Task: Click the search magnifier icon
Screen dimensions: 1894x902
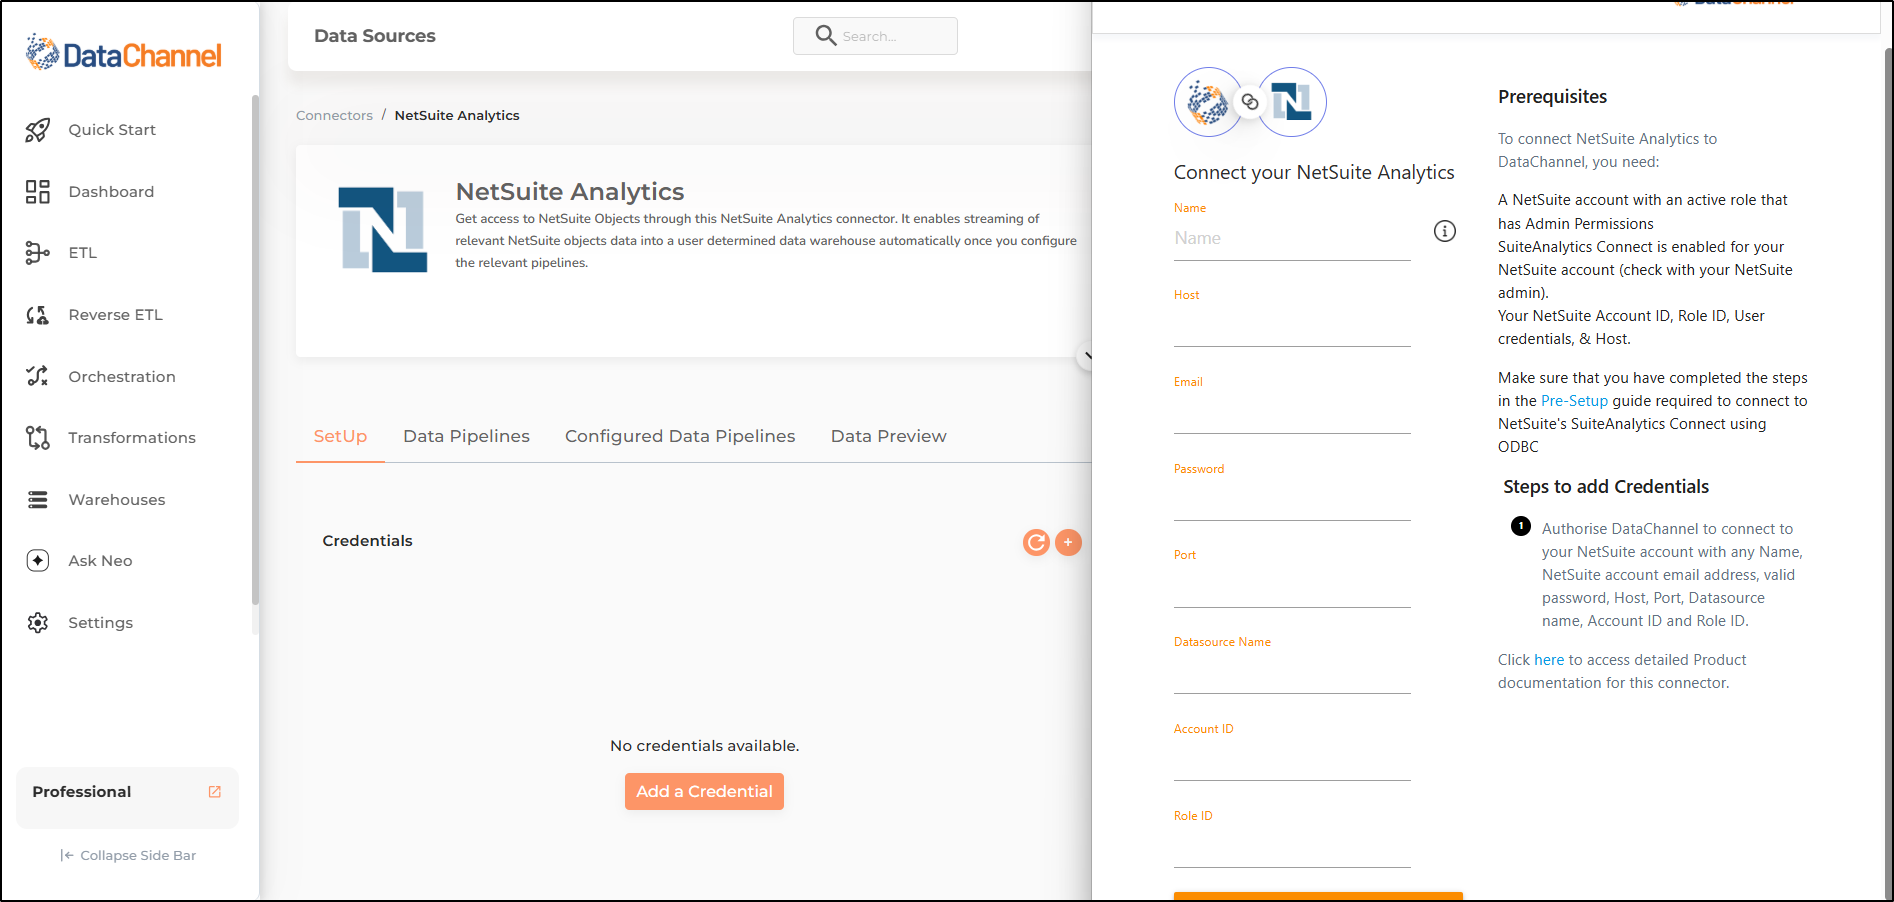Action: pos(825,36)
